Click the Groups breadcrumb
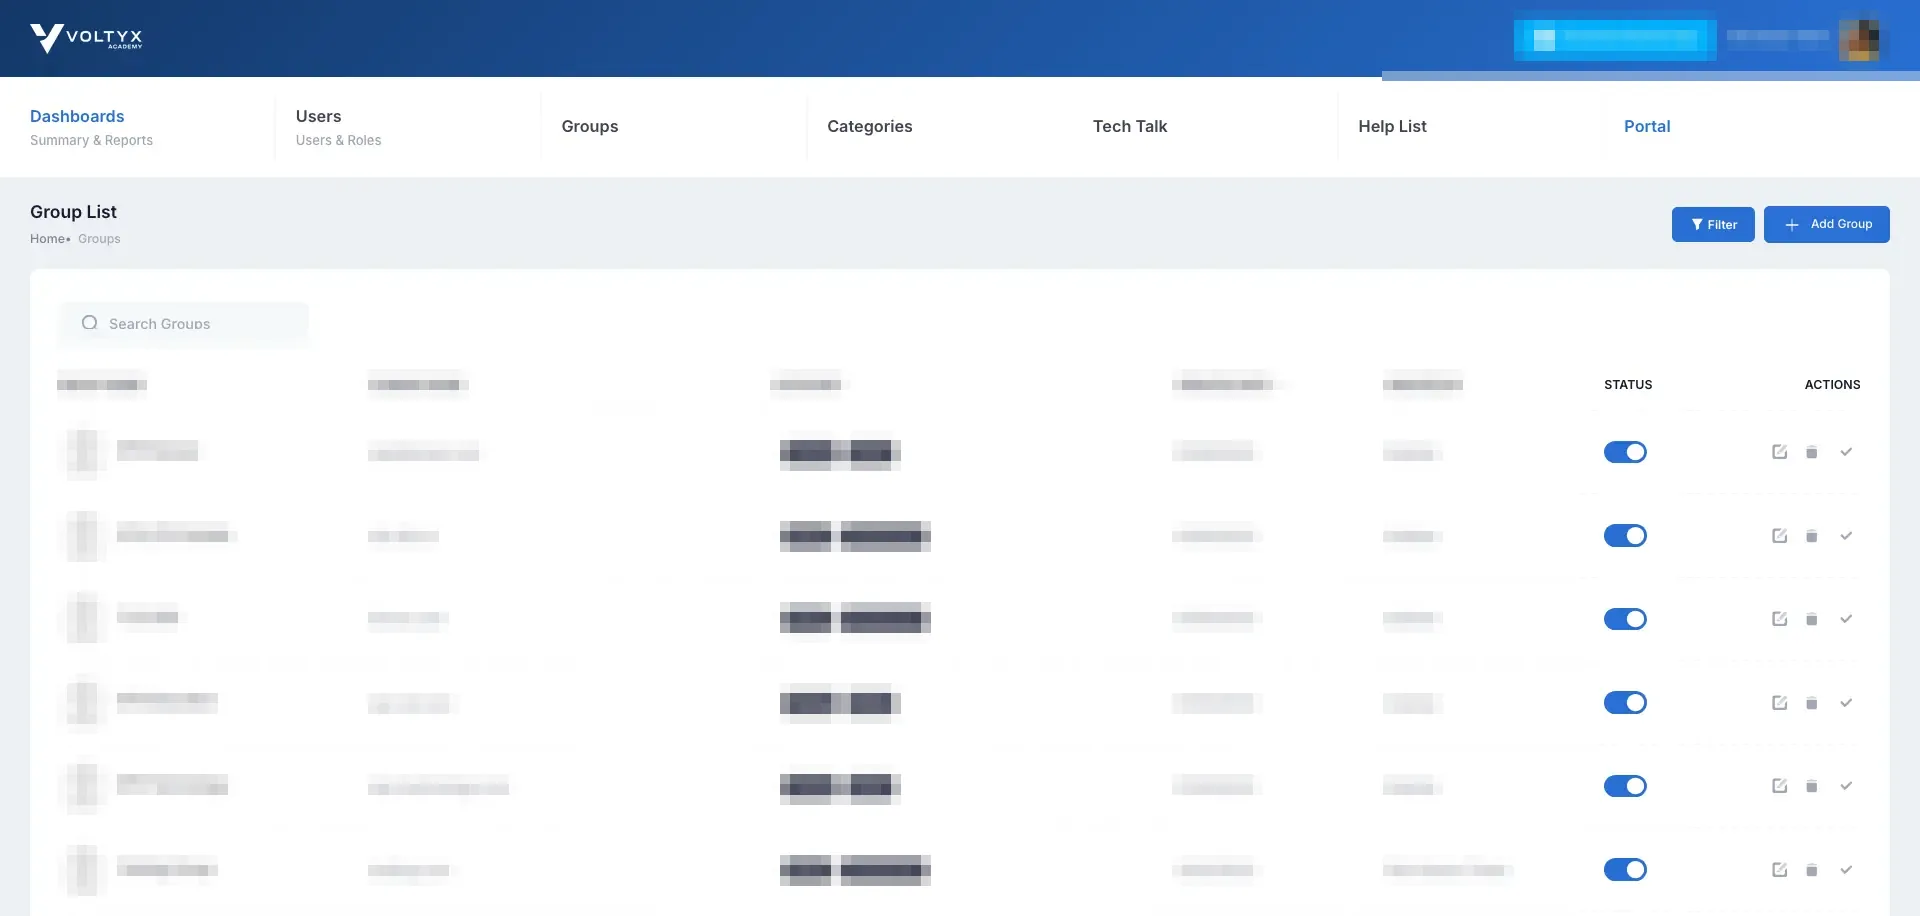The image size is (1920, 916). tap(99, 239)
